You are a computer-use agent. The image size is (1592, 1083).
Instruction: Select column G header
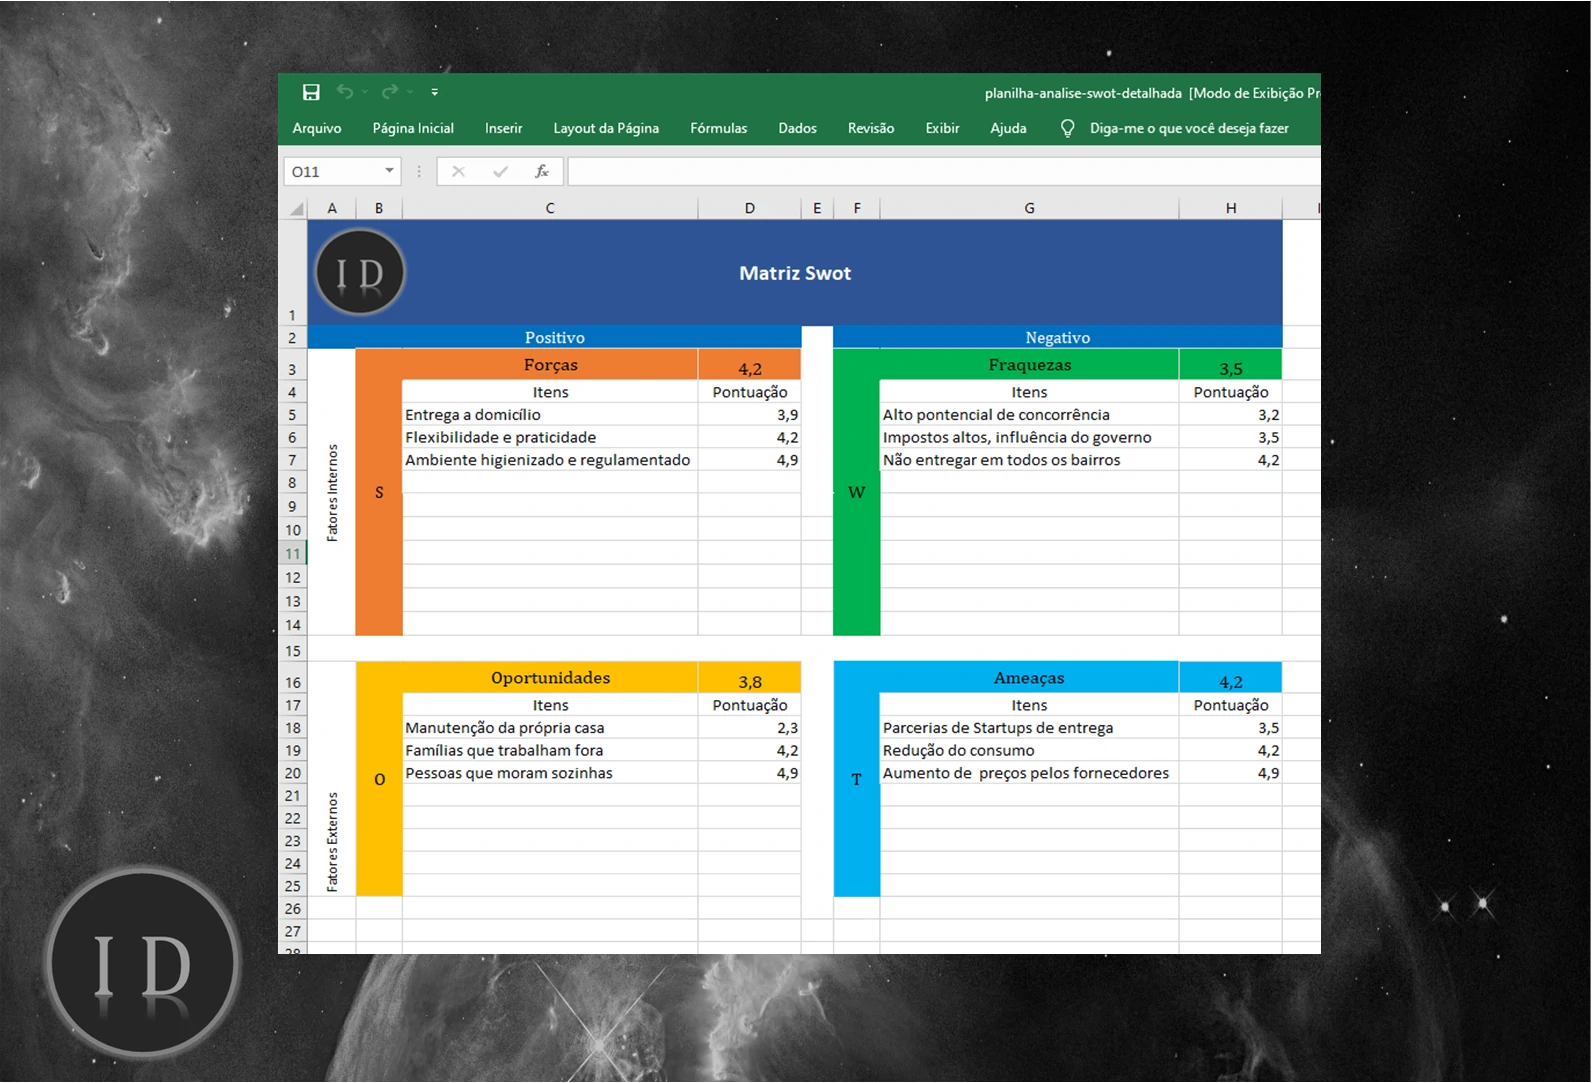[1029, 208]
